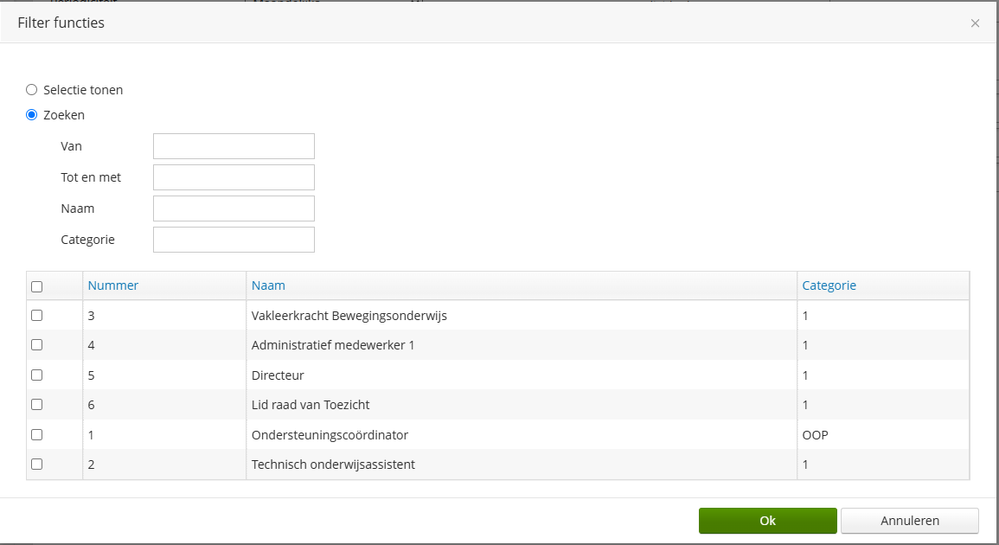Click the Directeur name cell
This screenshot has width=999, height=545.
(278, 375)
